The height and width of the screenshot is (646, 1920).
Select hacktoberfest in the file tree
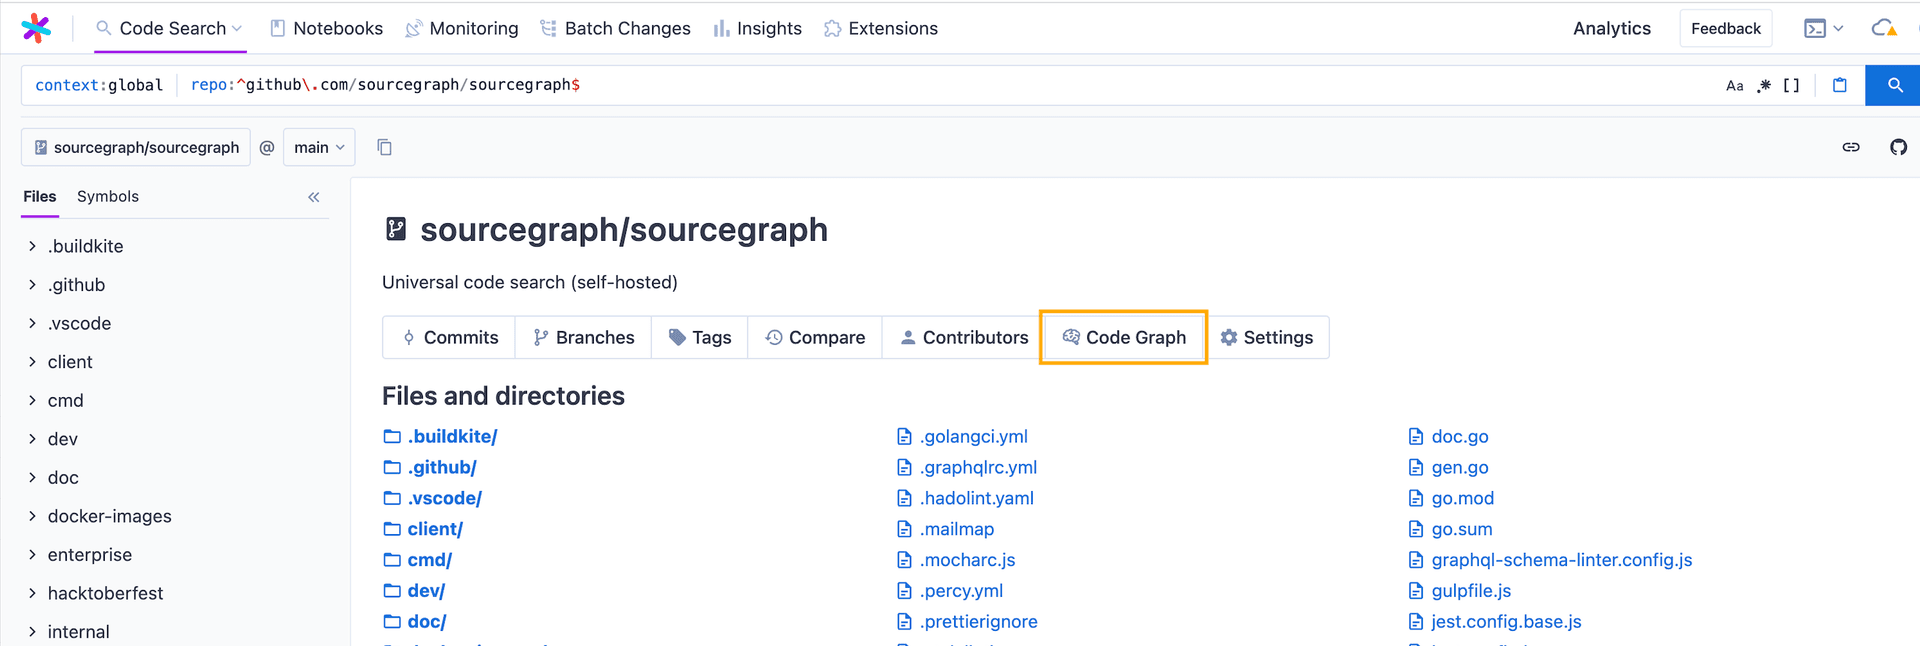click(105, 593)
